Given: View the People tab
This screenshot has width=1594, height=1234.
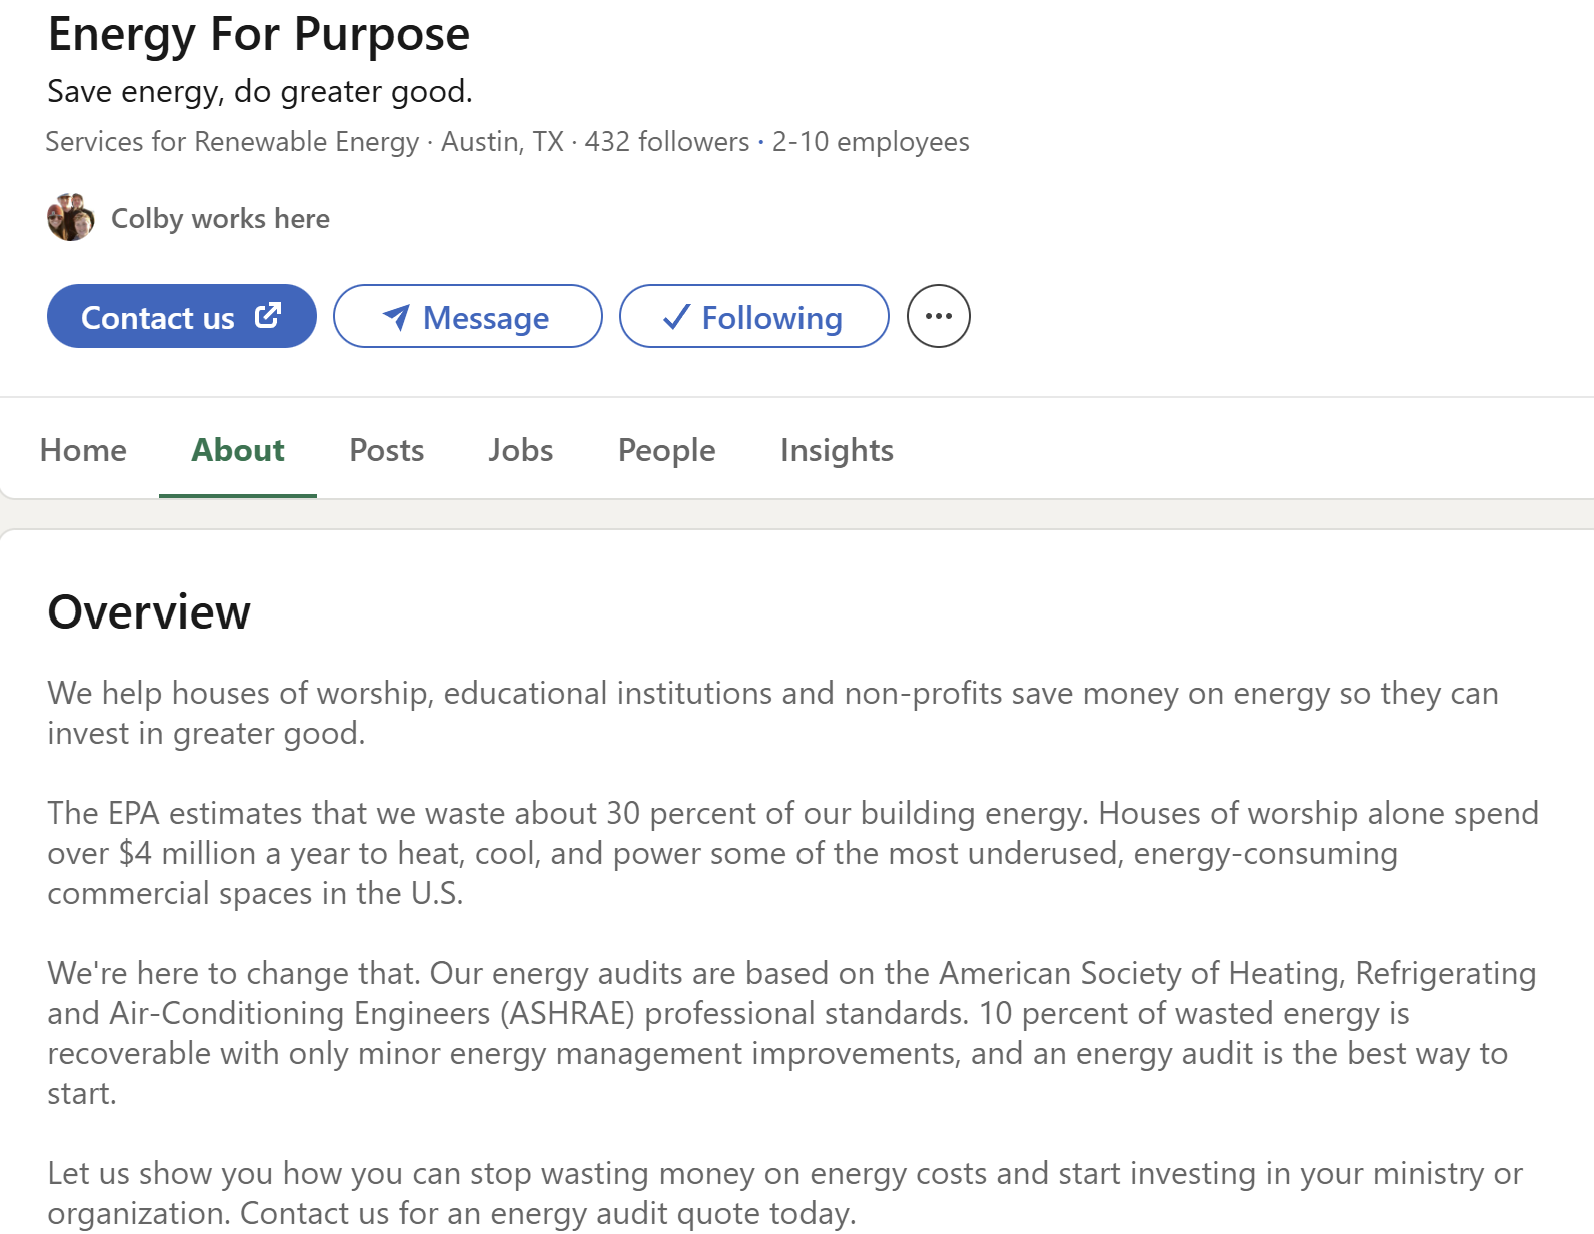Looking at the screenshot, I should pos(666,450).
